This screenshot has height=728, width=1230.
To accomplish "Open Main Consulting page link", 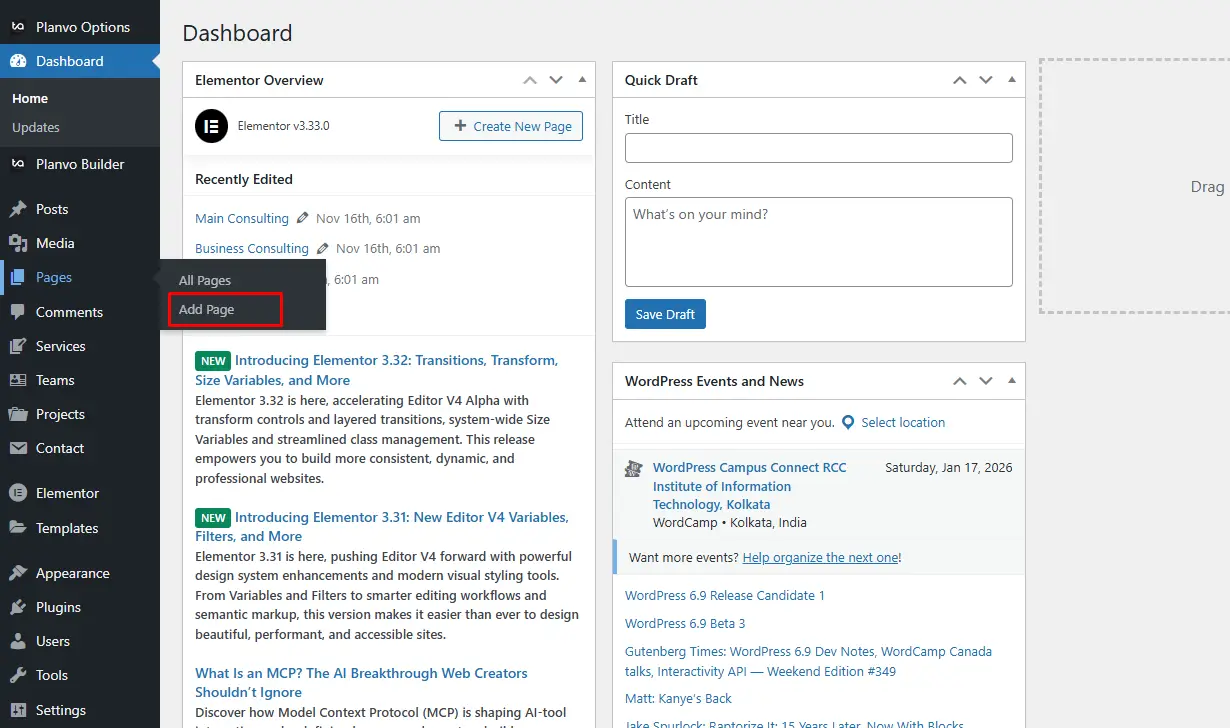I will click(x=242, y=218).
